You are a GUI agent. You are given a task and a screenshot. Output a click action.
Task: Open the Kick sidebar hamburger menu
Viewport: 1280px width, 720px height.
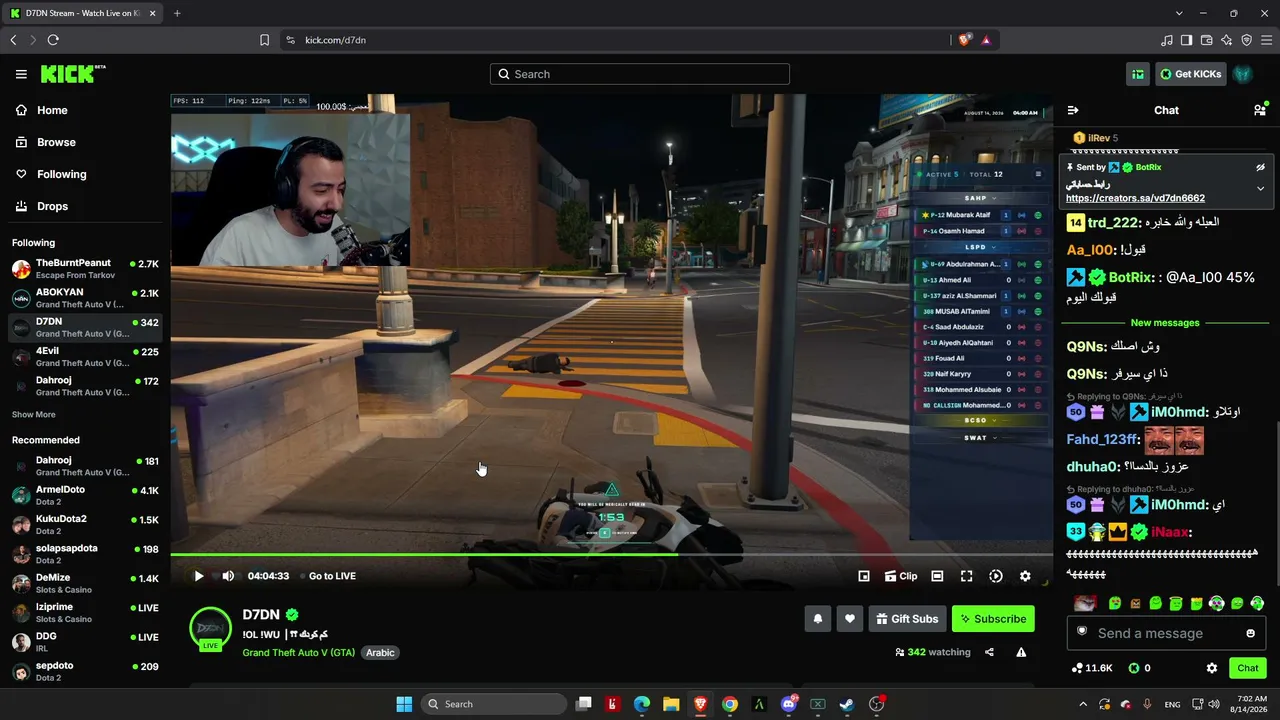pyautogui.click(x=21, y=74)
